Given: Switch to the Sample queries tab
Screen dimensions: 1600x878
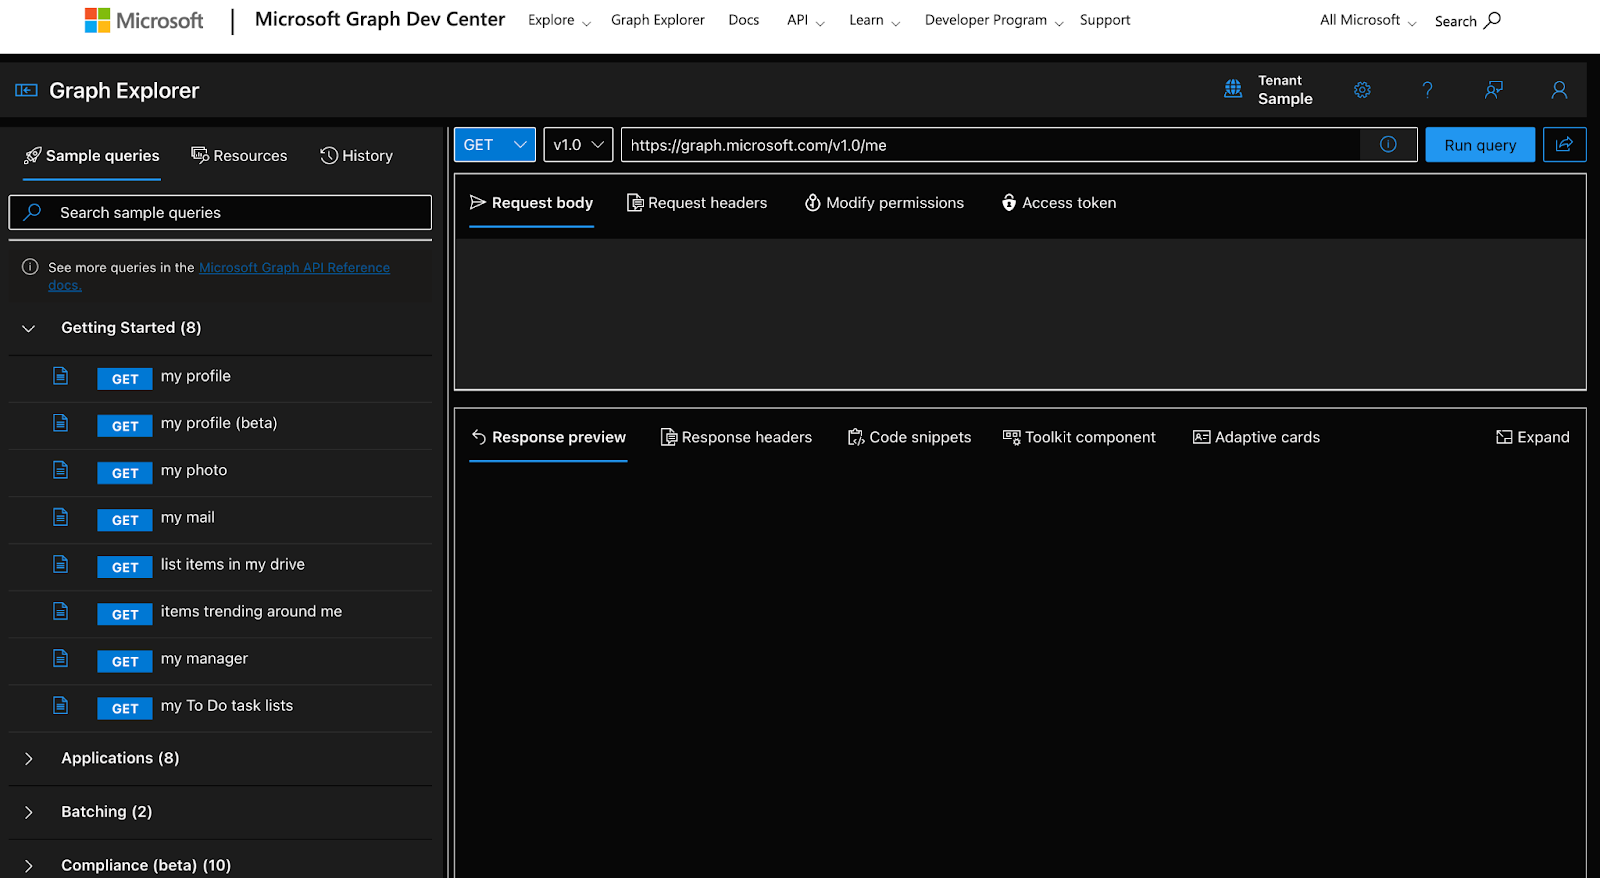Looking at the screenshot, I should point(92,155).
